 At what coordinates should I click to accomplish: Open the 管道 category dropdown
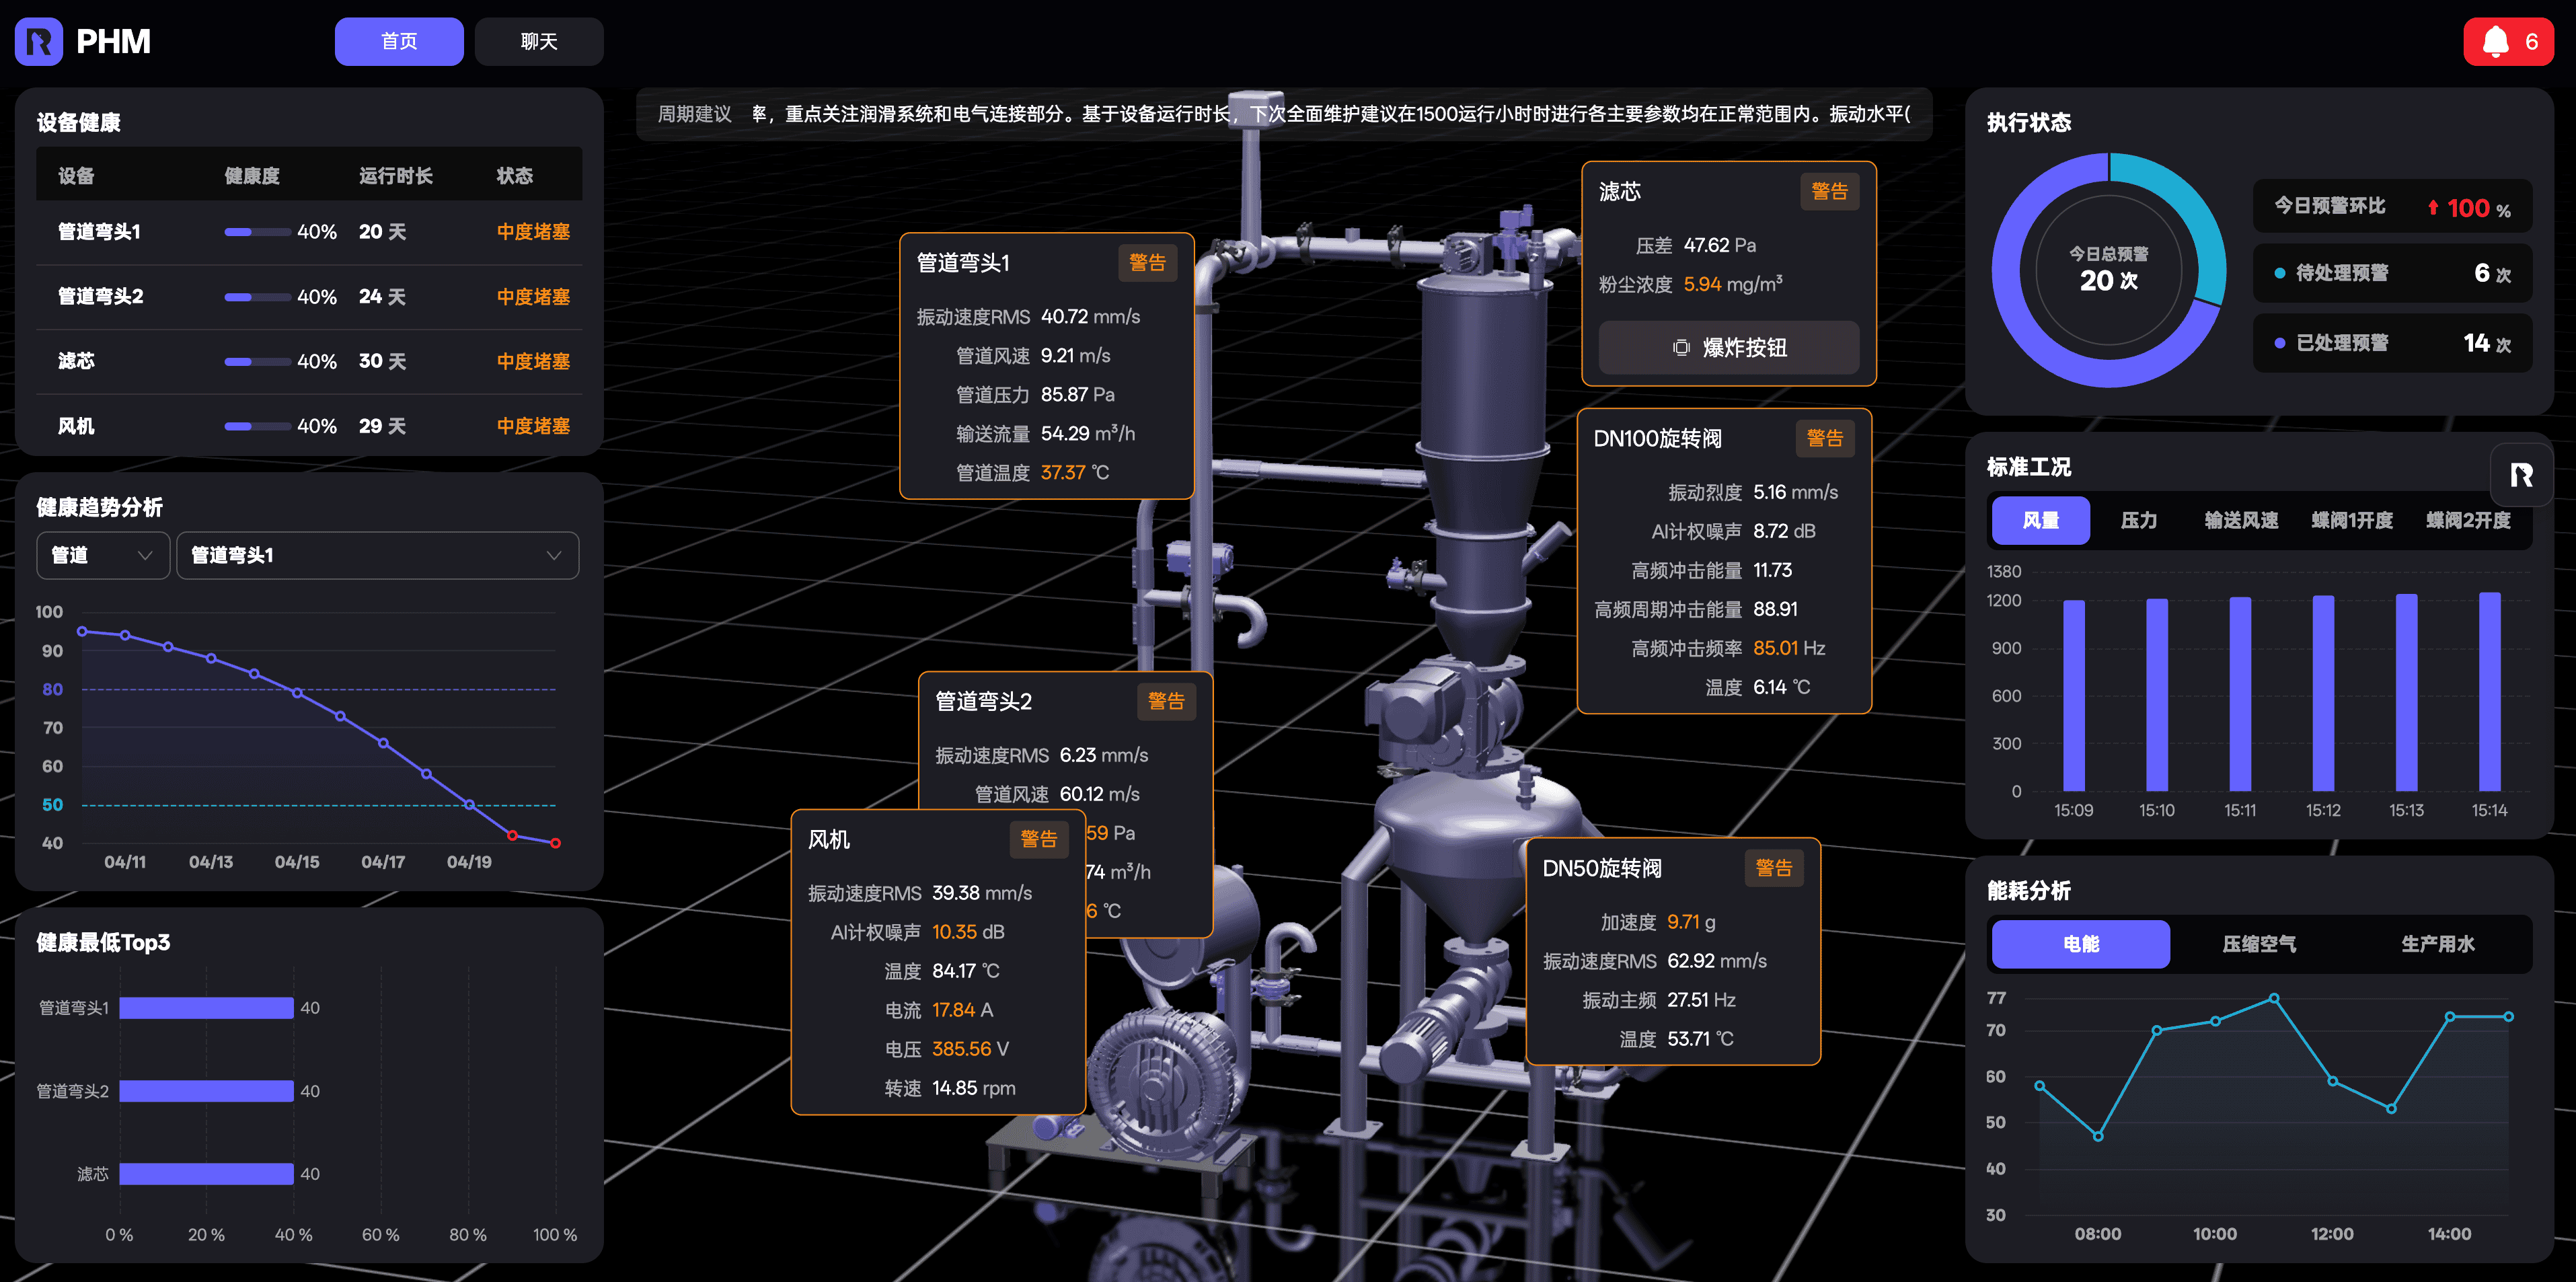[x=102, y=555]
